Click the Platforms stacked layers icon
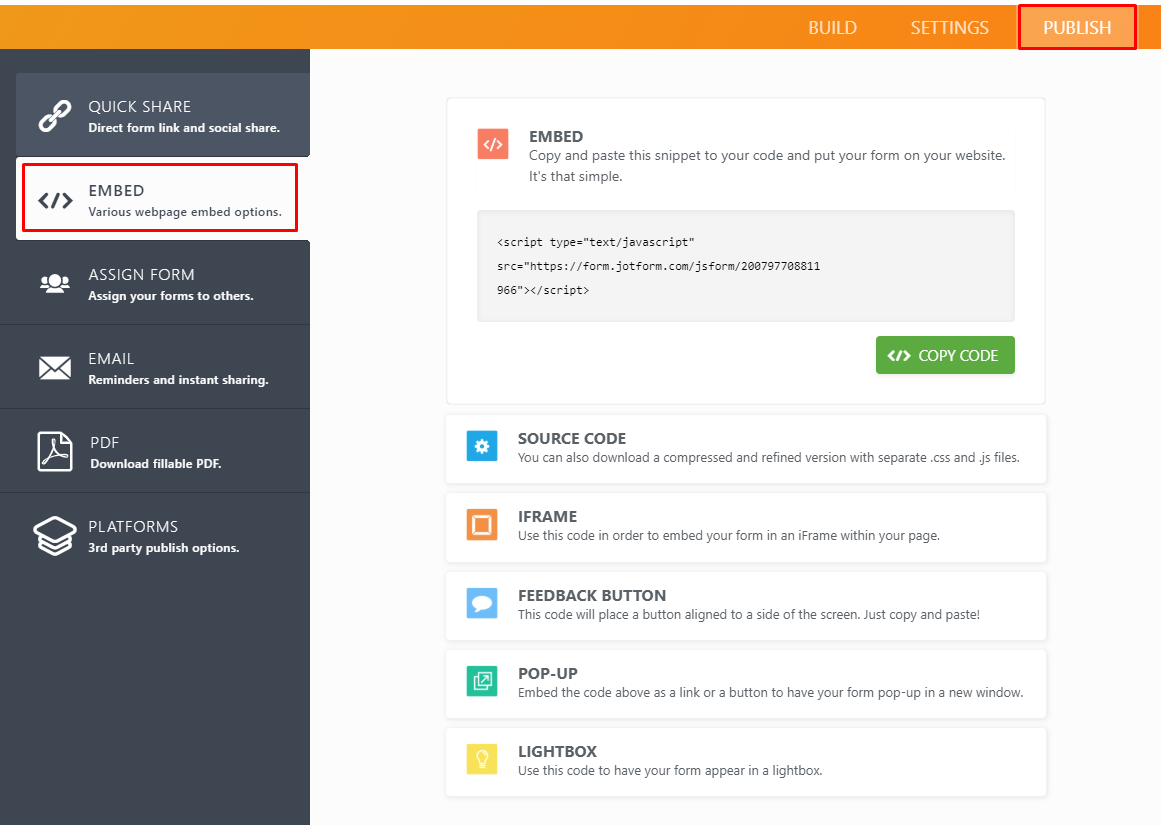Screen dimensions: 1161x825 point(54,536)
